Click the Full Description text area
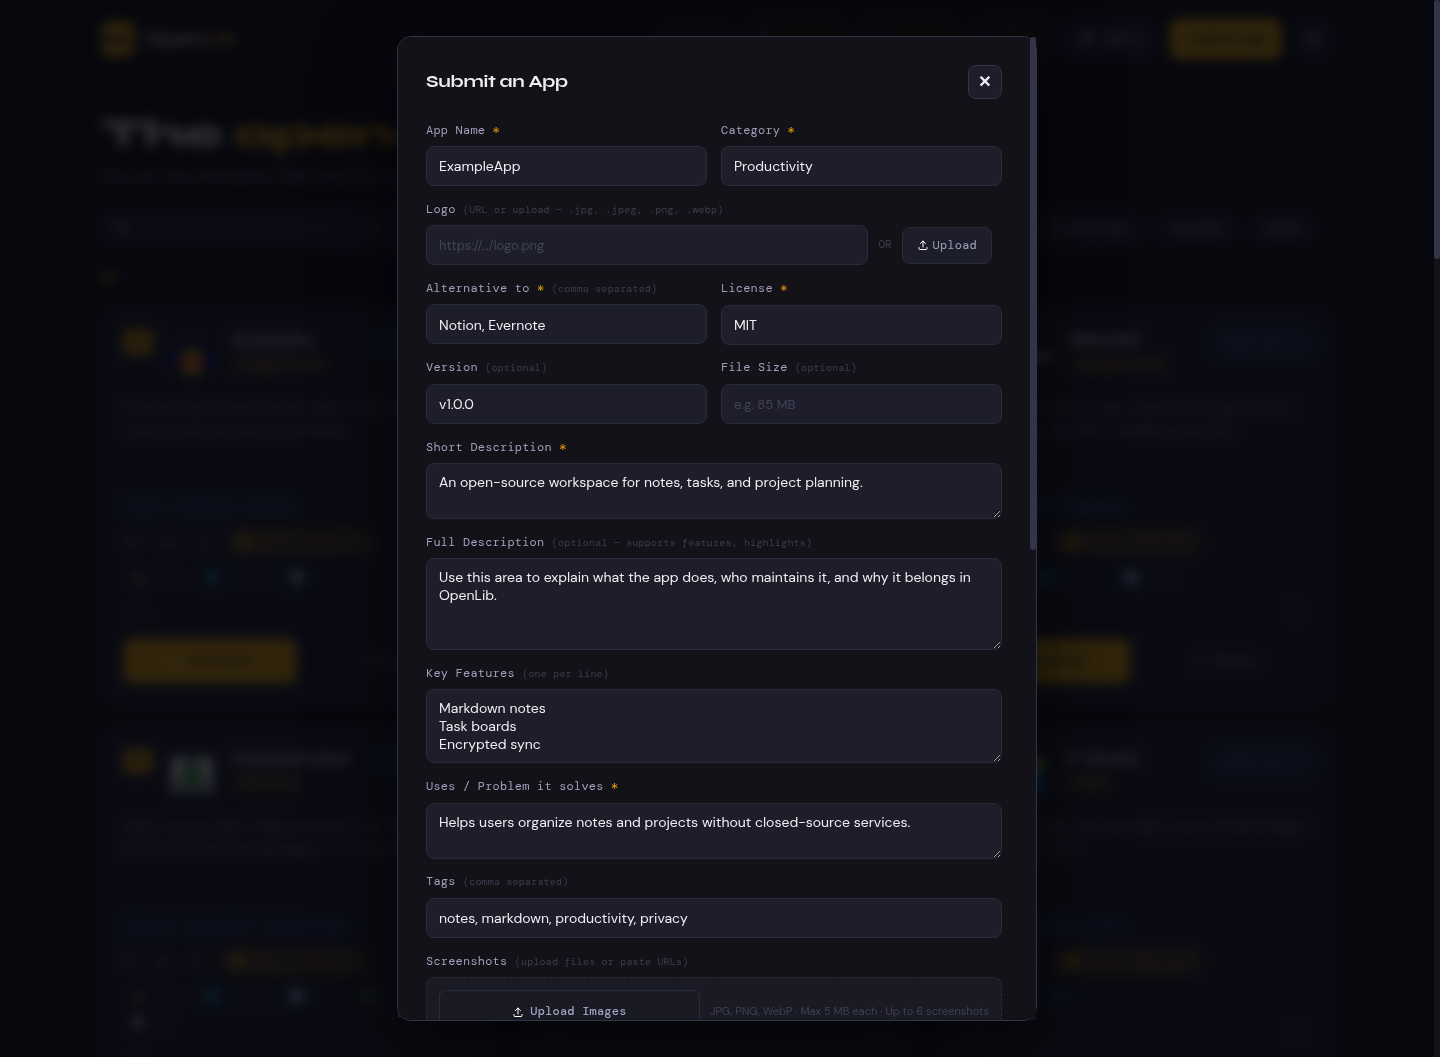This screenshot has width=1440, height=1057. (x=714, y=604)
